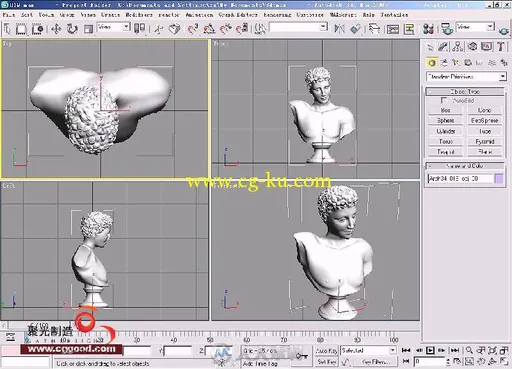Click the Window/Crossing selection toggle icon
Image resolution: width=512 pixels, height=369 pixels.
click(x=37, y=29)
